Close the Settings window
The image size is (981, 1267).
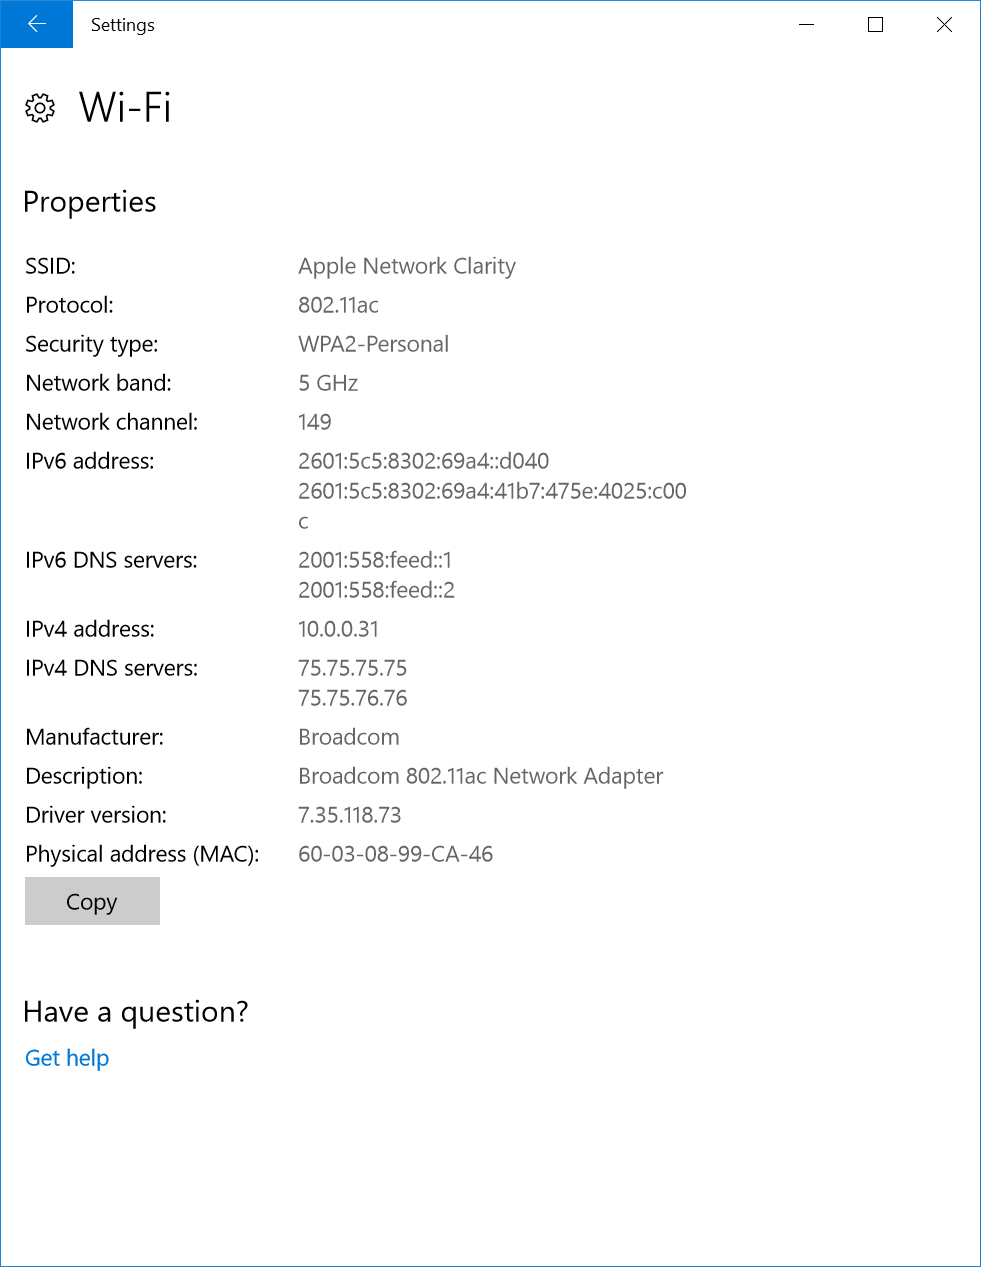coord(944,24)
